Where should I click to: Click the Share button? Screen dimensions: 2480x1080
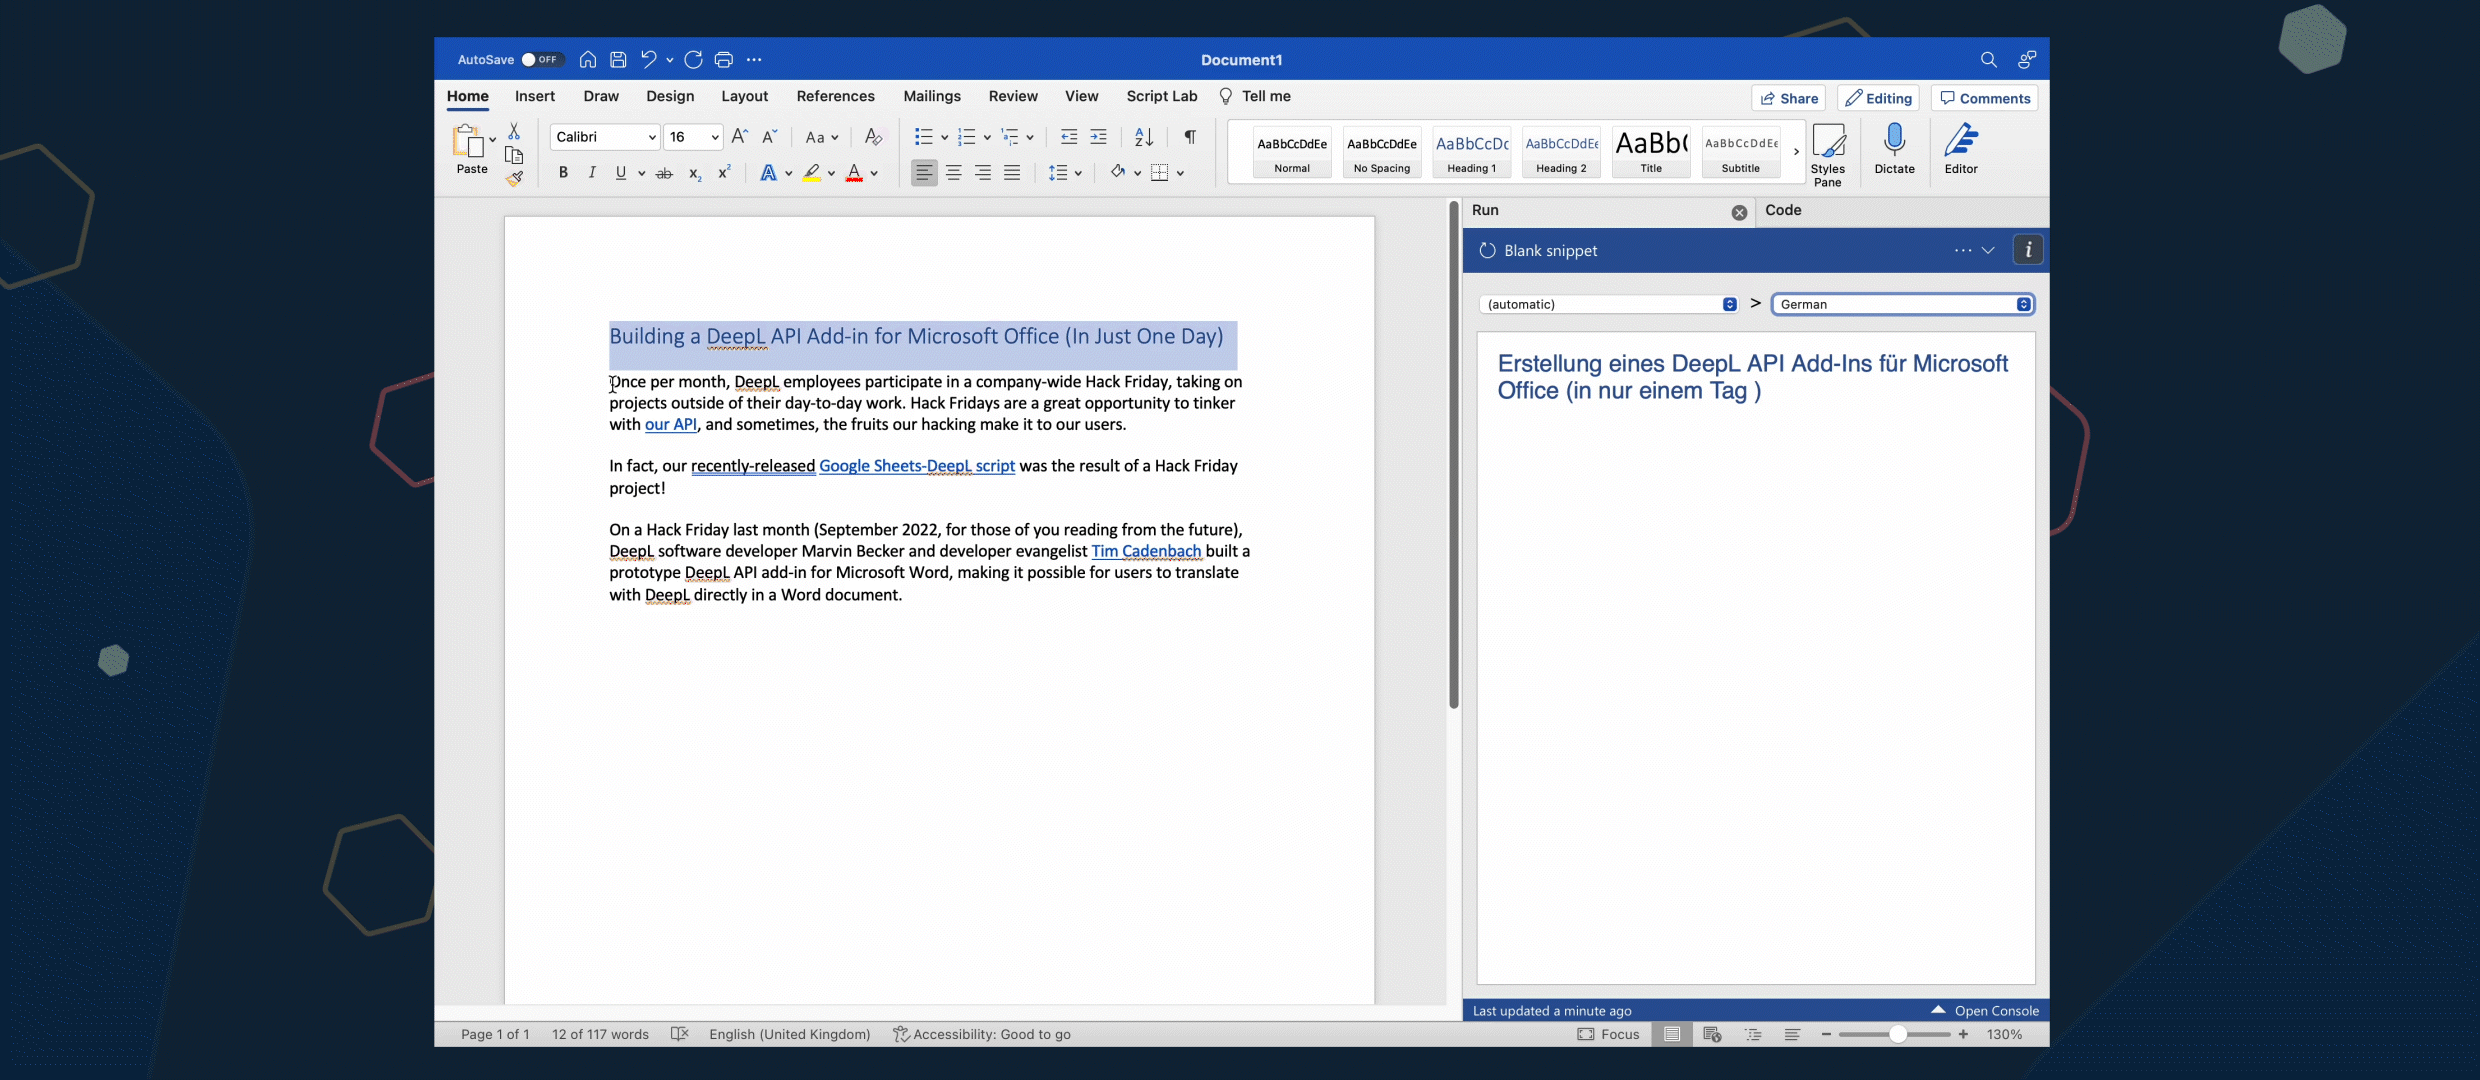point(1789,98)
